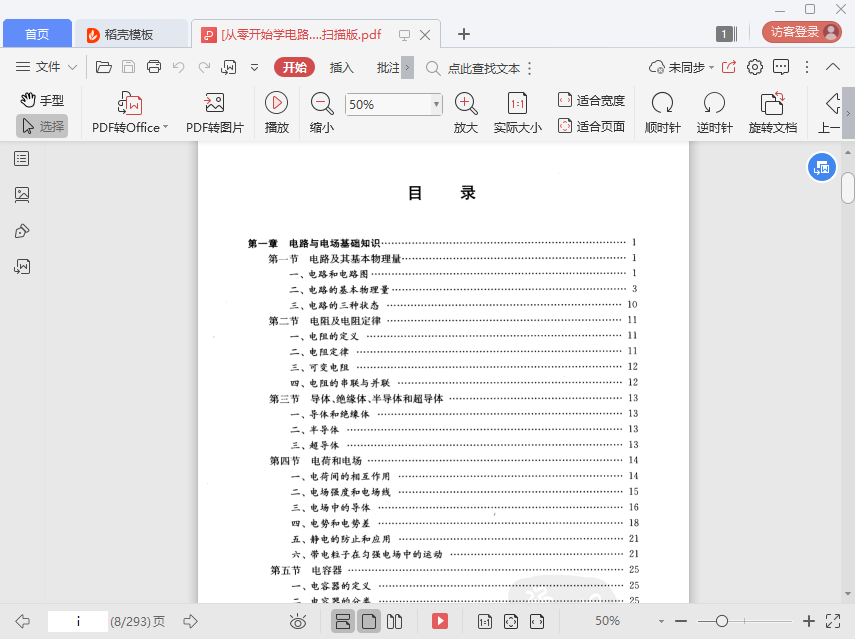
Task: Open the PDF to Office converter
Action: [x=130, y=113]
